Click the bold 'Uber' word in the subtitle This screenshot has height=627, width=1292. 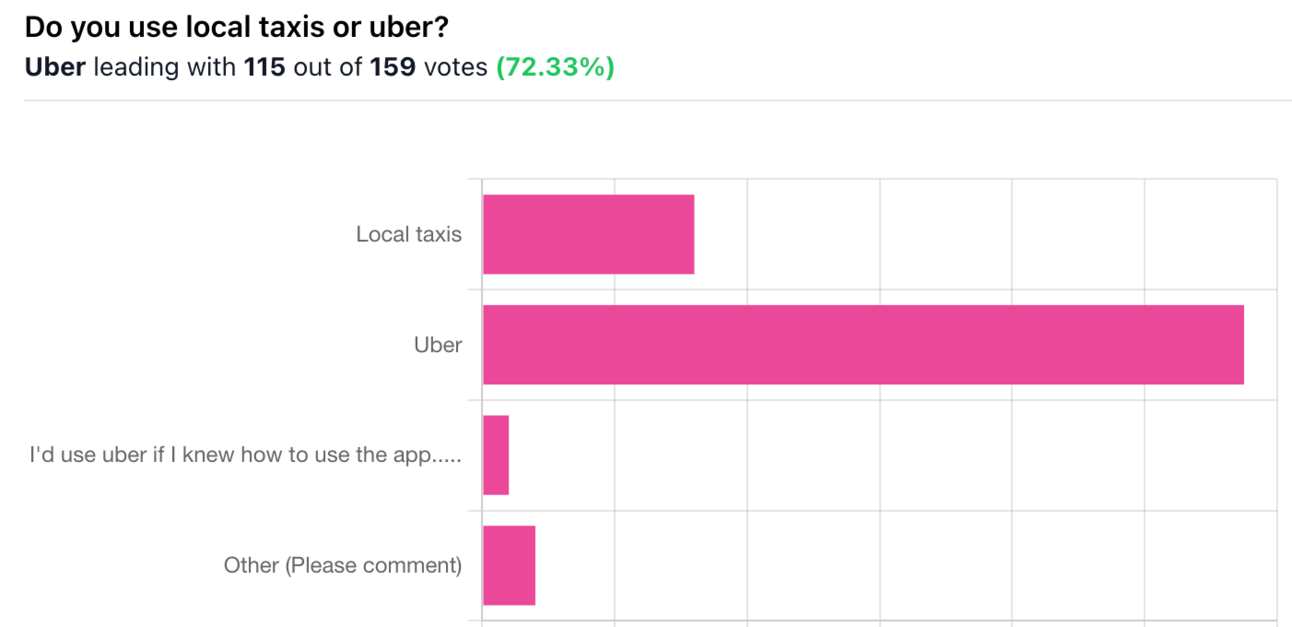(55, 68)
